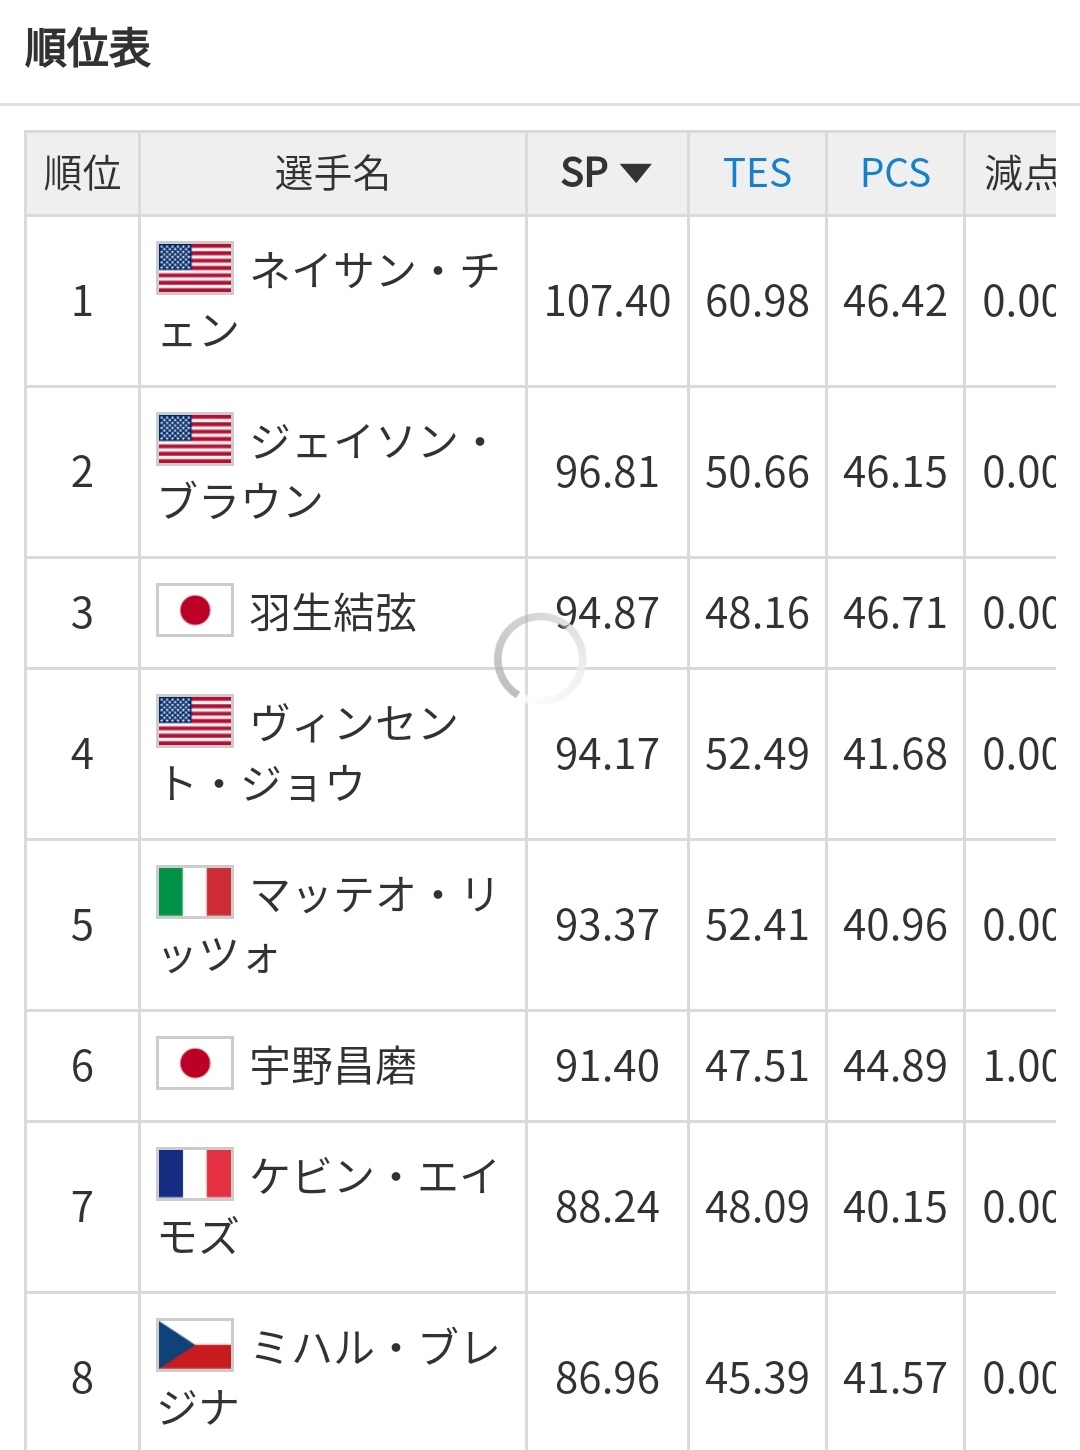1080x1450 pixels.
Task: Select skater name 羽生結弦
Action: coord(332,613)
